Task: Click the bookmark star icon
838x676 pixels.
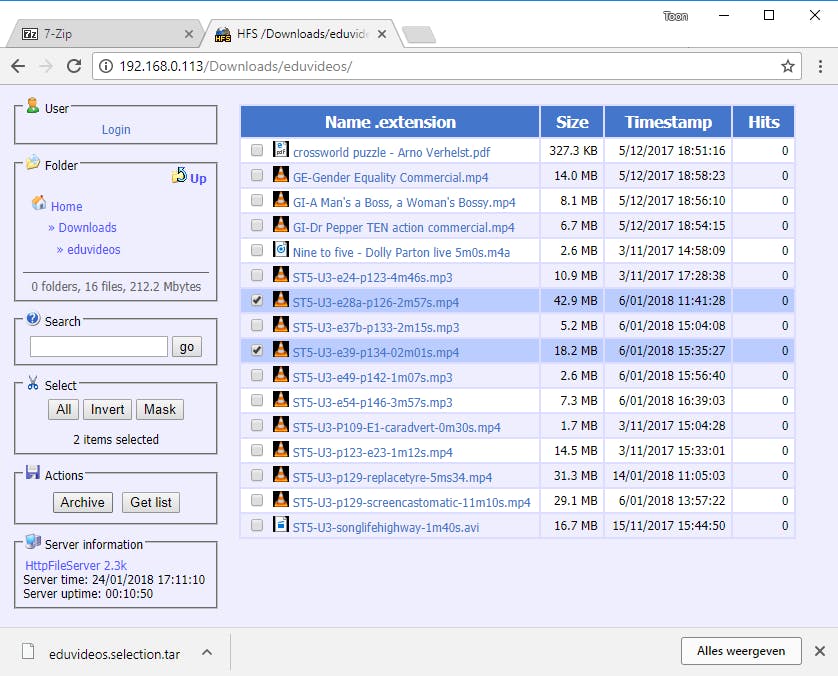Action: click(788, 67)
